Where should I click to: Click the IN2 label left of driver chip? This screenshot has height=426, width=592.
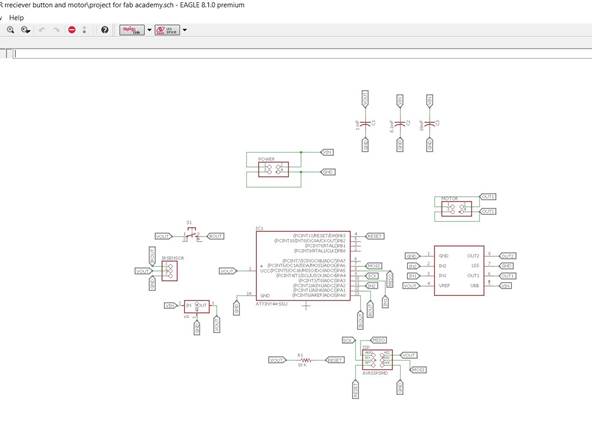pyautogui.click(x=413, y=266)
